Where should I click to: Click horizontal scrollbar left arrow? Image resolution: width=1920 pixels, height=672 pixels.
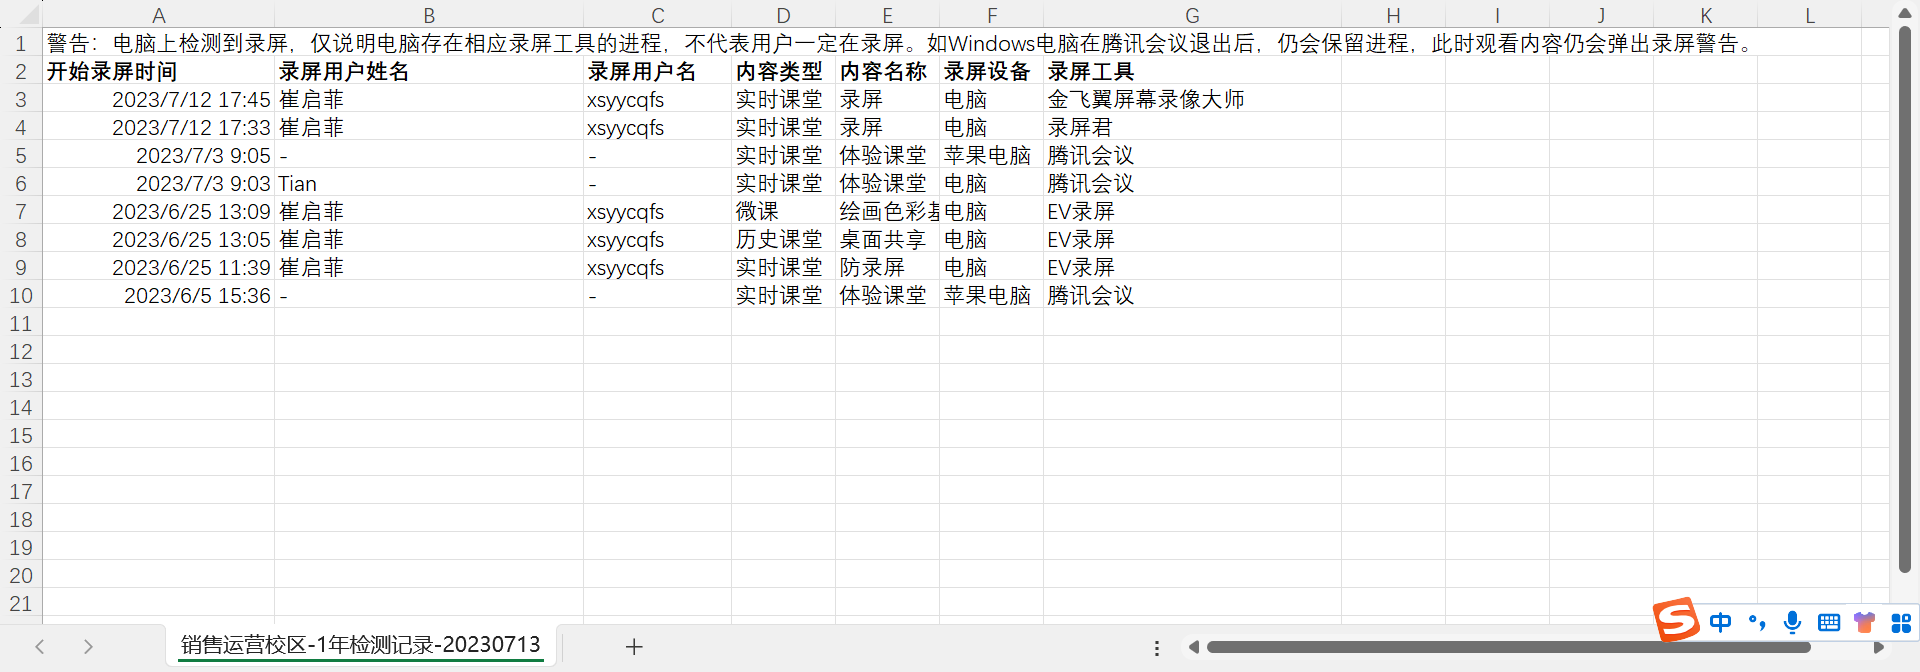tap(1193, 648)
